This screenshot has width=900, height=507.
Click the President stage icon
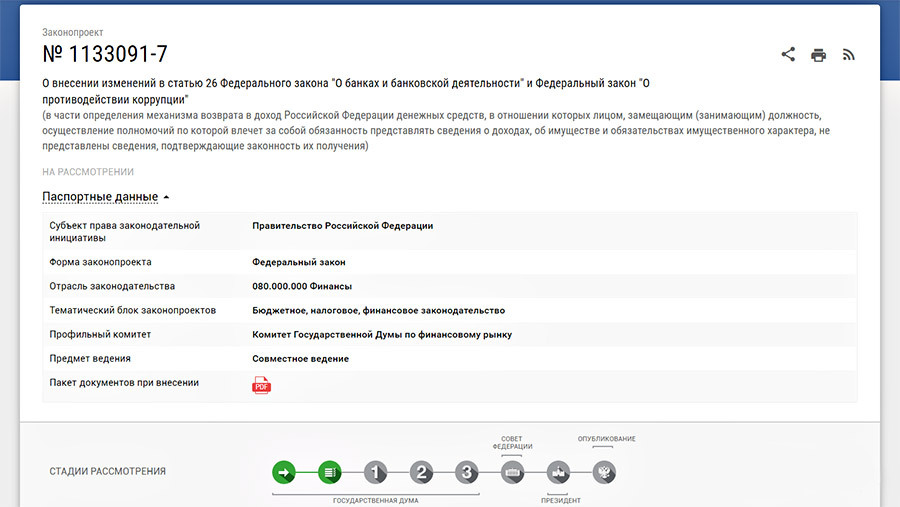558,472
